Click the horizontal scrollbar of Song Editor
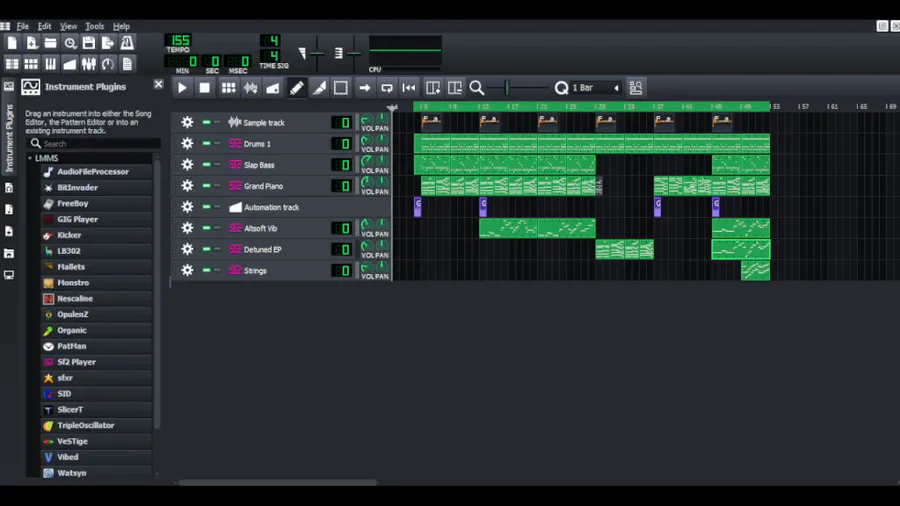 pyautogui.click(x=278, y=482)
